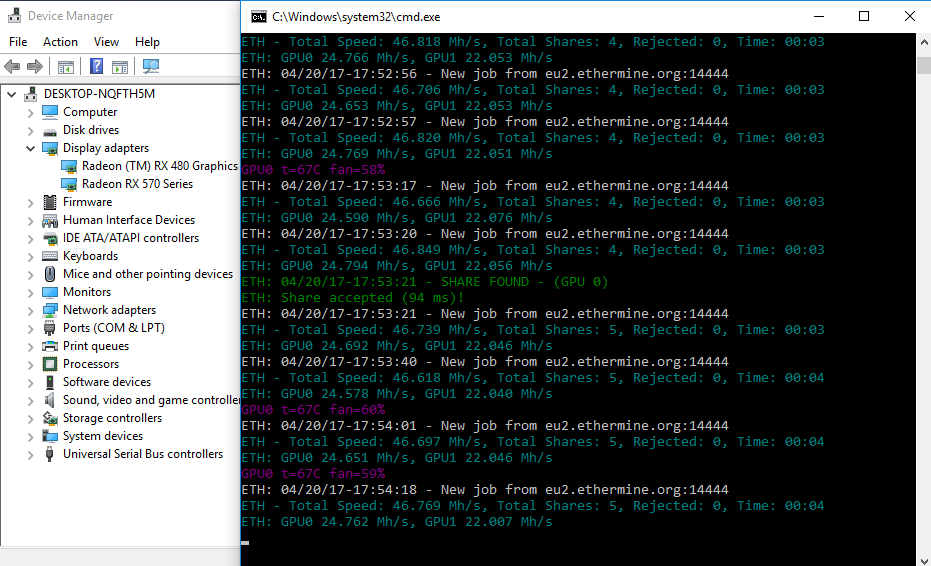This screenshot has width=931, height=566.
Task: Open the Action menu
Action: pos(60,42)
